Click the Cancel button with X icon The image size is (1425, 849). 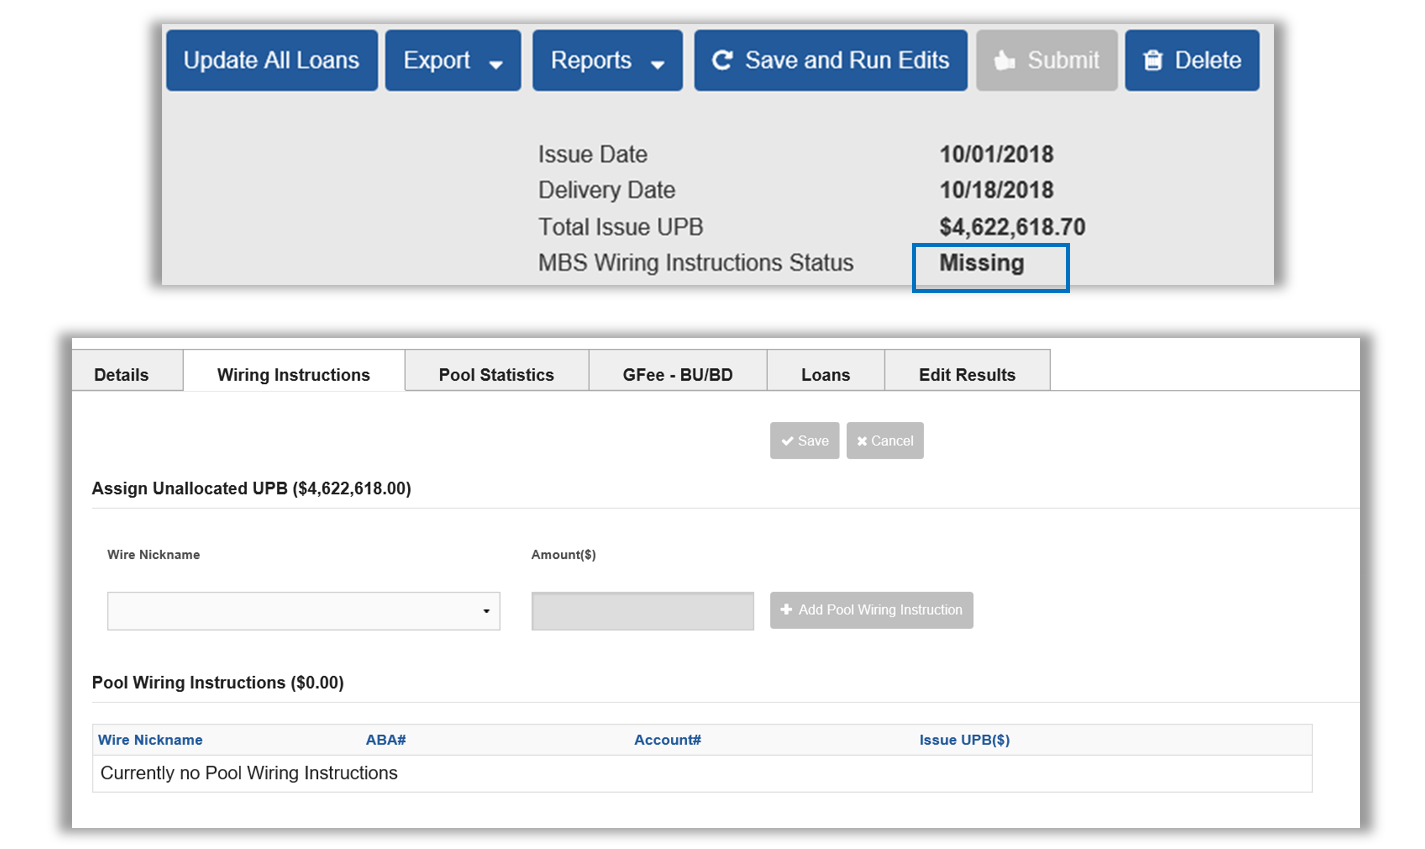click(x=885, y=441)
